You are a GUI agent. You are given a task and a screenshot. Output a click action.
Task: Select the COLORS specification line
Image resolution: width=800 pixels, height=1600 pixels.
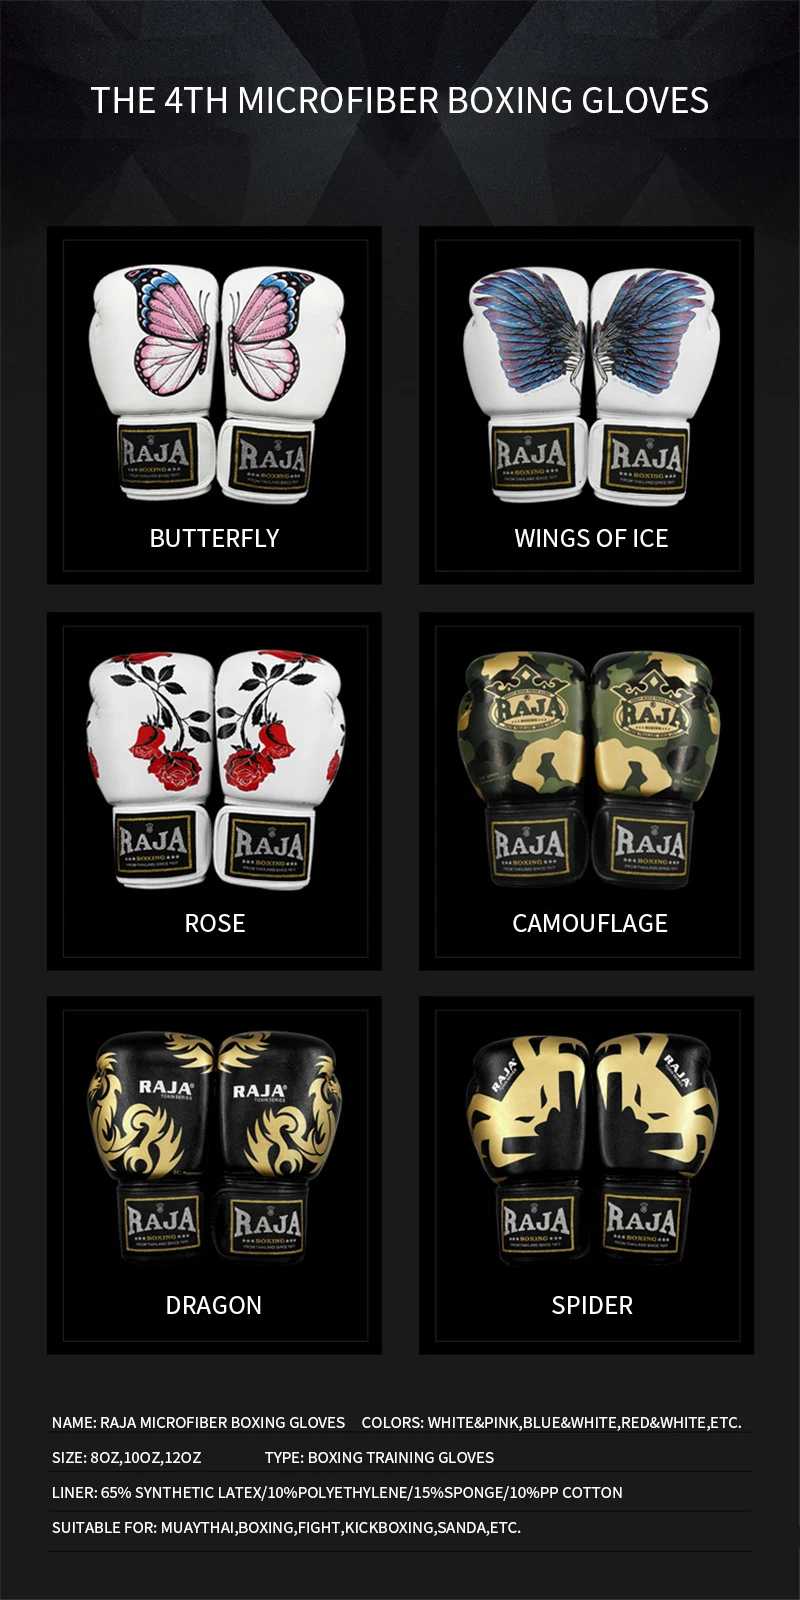click(552, 1422)
